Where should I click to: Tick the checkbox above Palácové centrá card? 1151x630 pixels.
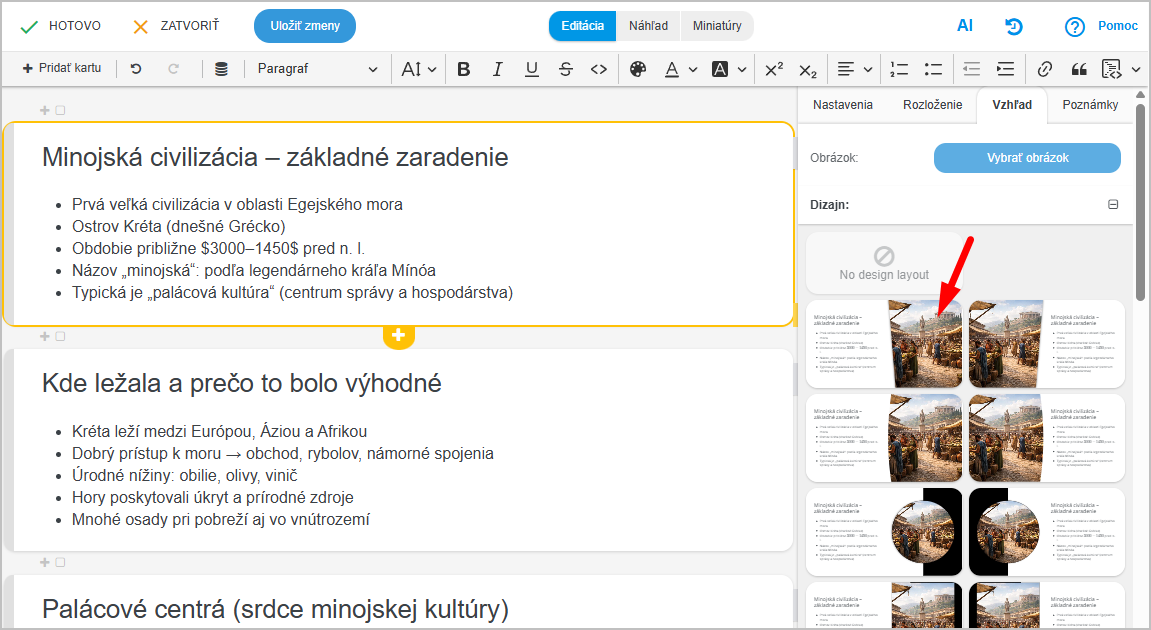60,562
